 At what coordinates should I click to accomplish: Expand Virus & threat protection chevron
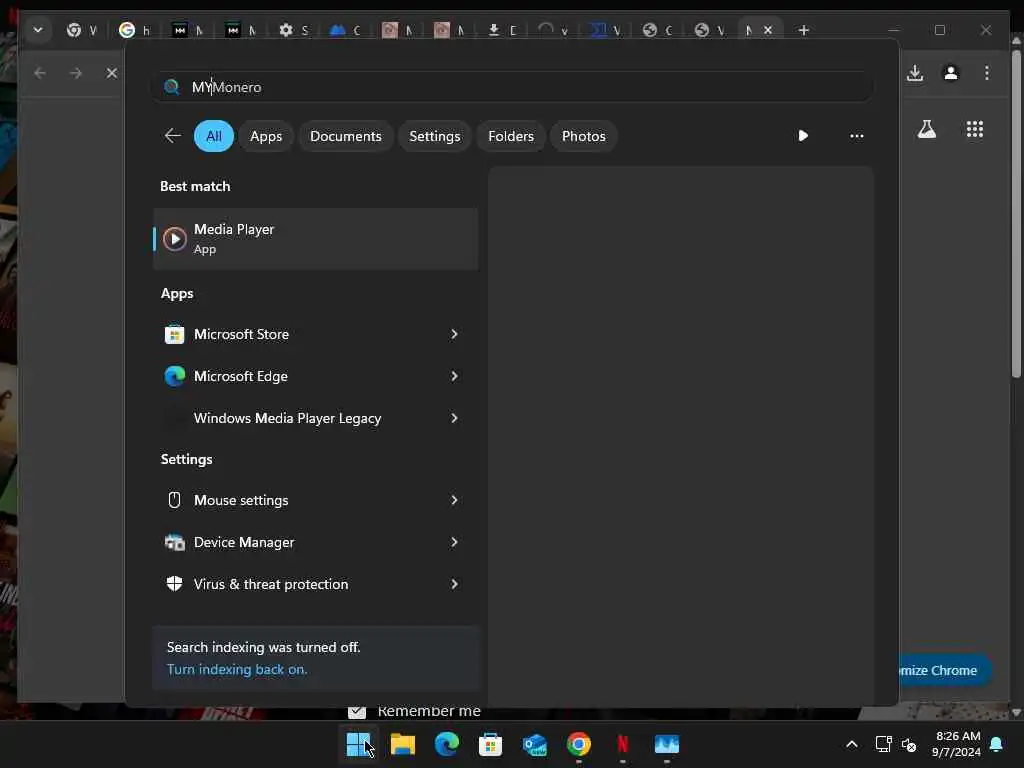point(455,584)
